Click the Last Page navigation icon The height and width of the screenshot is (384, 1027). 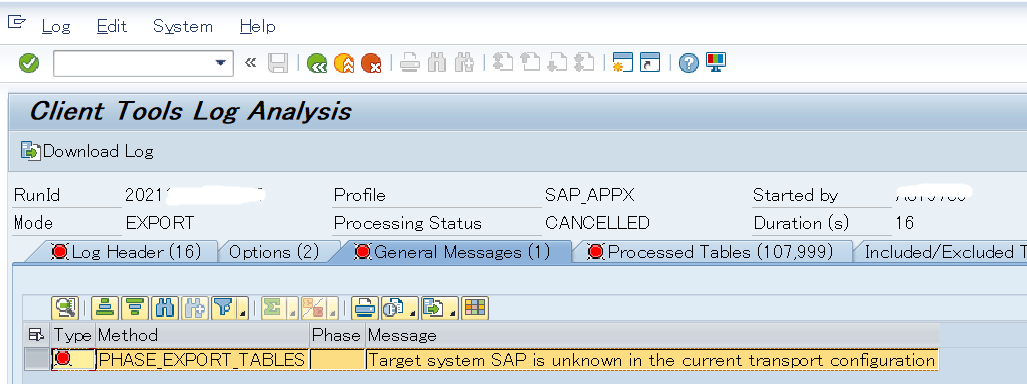point(584,63)
